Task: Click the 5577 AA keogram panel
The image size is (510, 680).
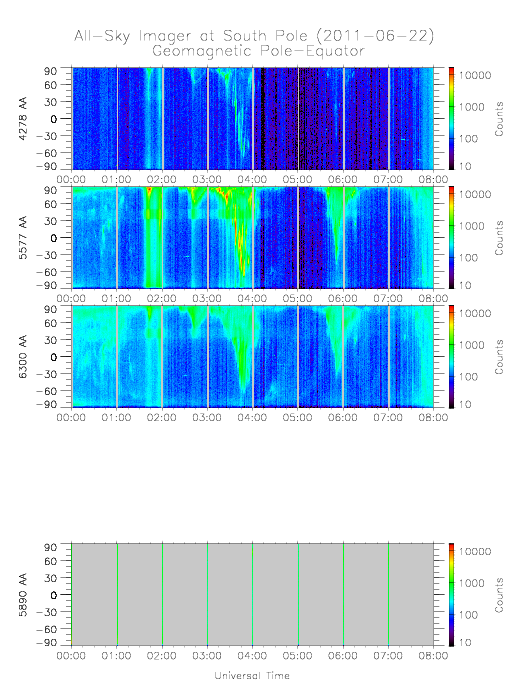Action: pyautogui.click(x=253, y=238)
